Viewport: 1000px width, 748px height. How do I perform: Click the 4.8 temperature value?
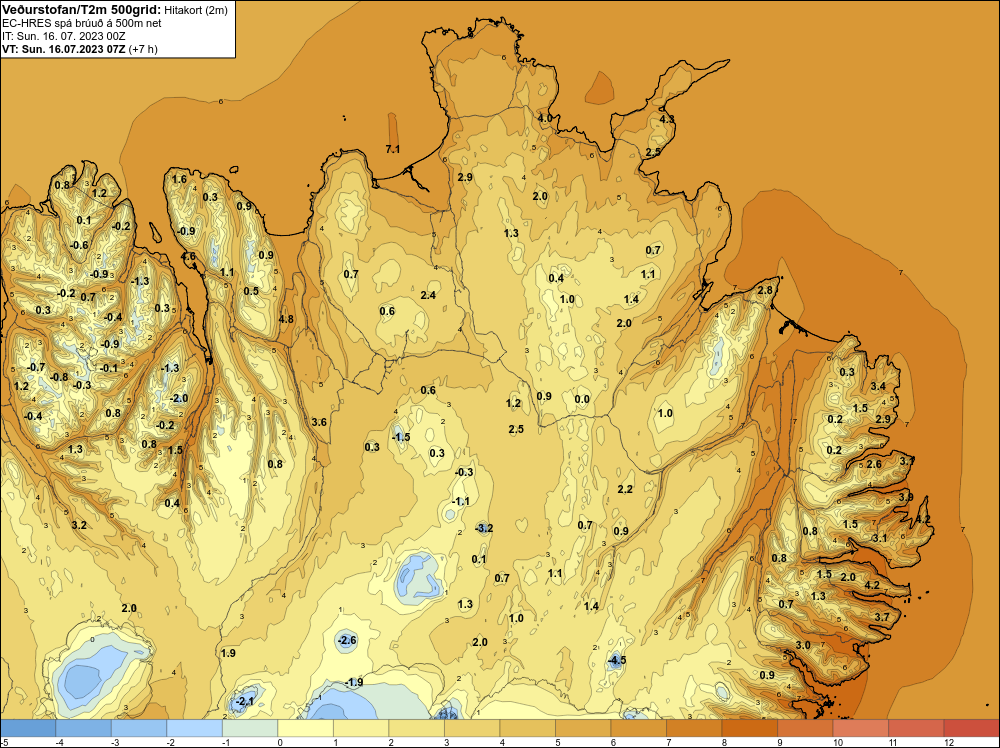tap(286, 319)
